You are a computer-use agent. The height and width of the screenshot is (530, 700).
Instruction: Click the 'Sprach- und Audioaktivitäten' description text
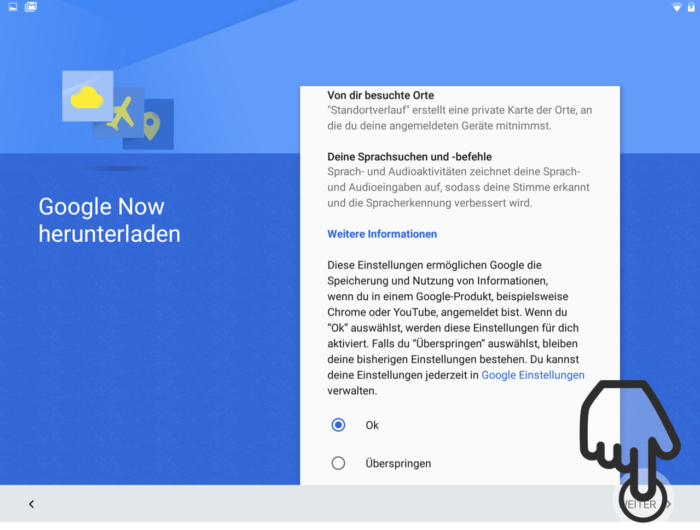point(458,187)
